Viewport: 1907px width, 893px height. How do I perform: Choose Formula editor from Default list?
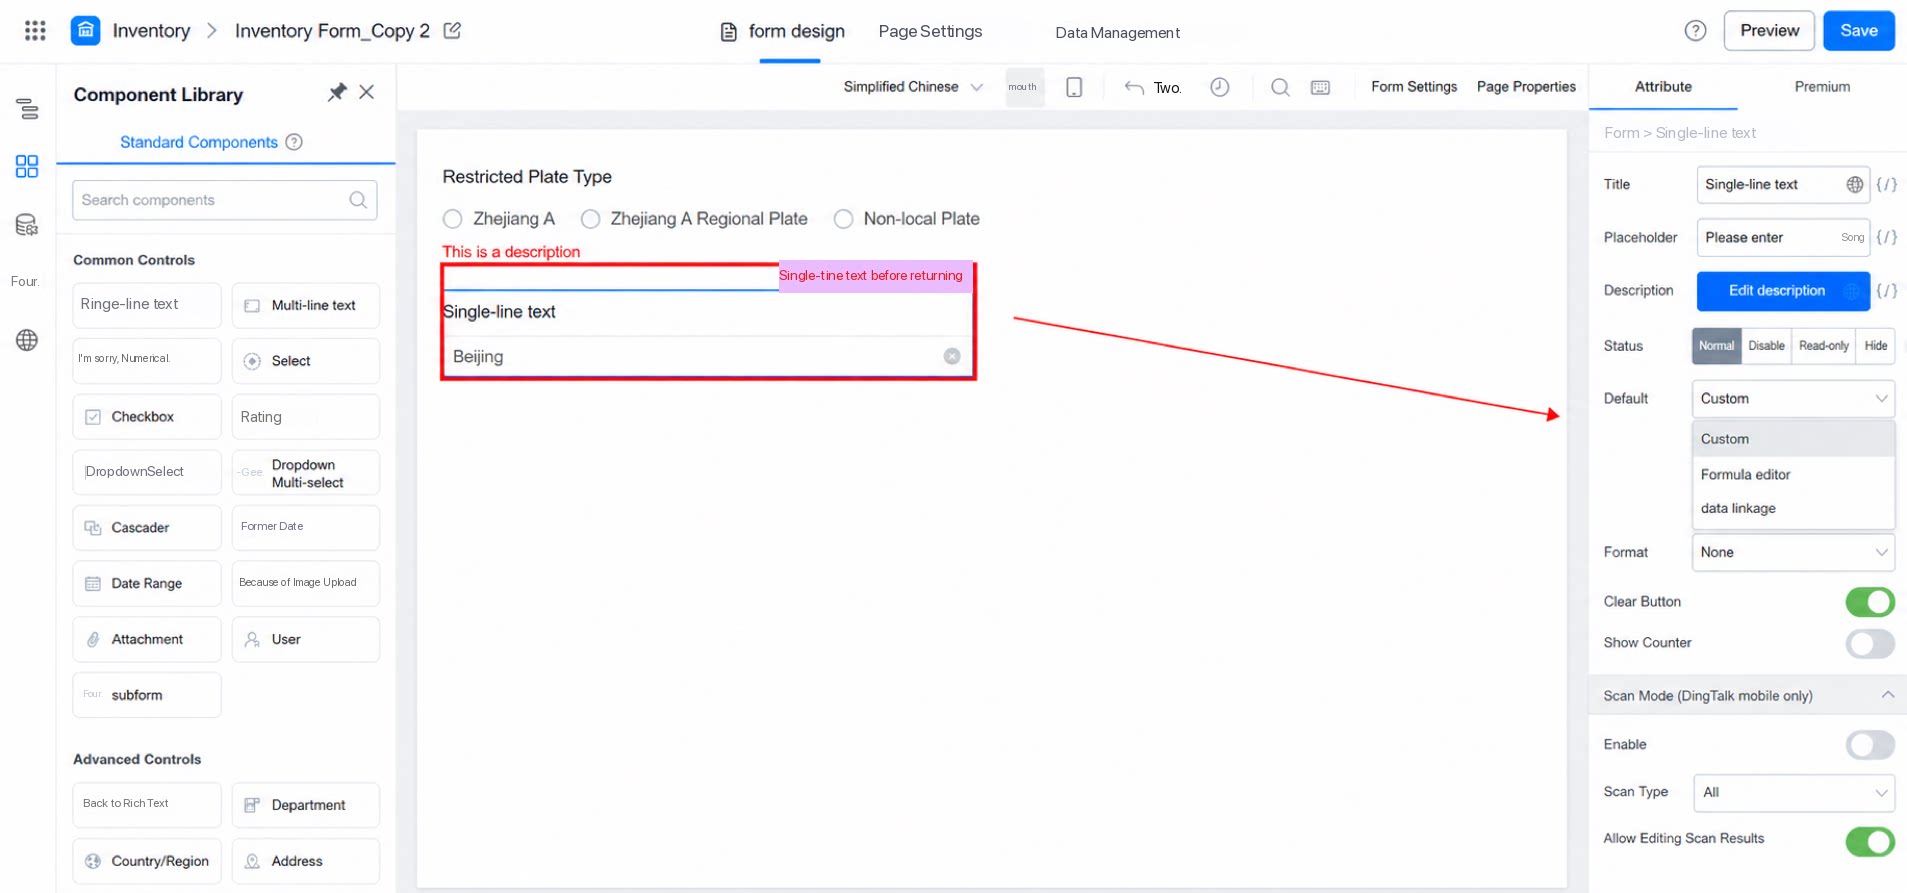click(x=1745, y=474)
